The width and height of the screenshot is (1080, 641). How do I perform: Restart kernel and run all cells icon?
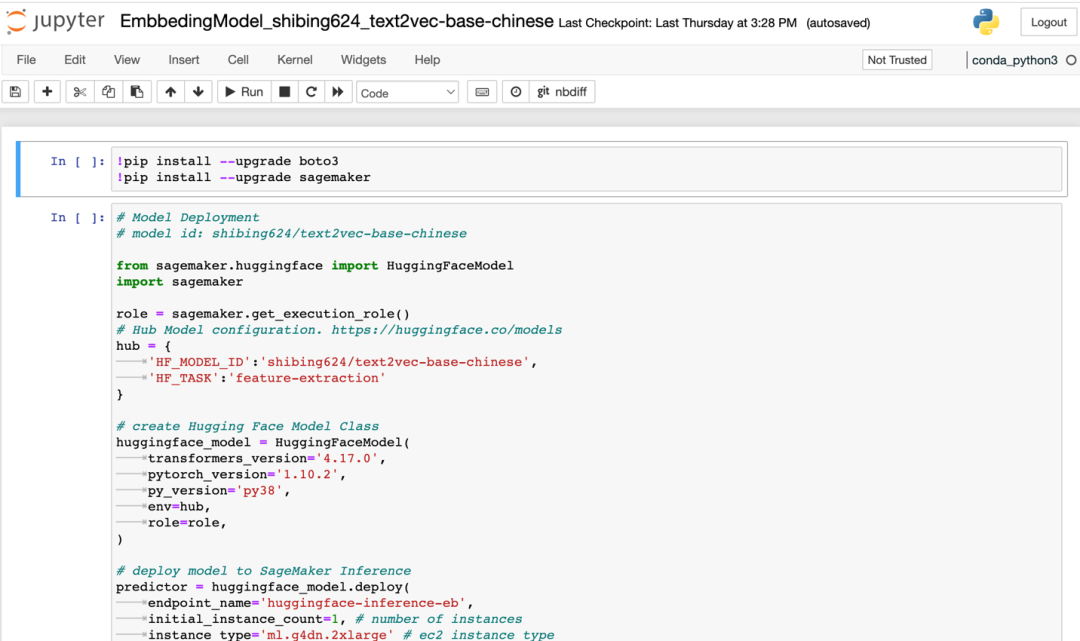[x=338, y=92]
